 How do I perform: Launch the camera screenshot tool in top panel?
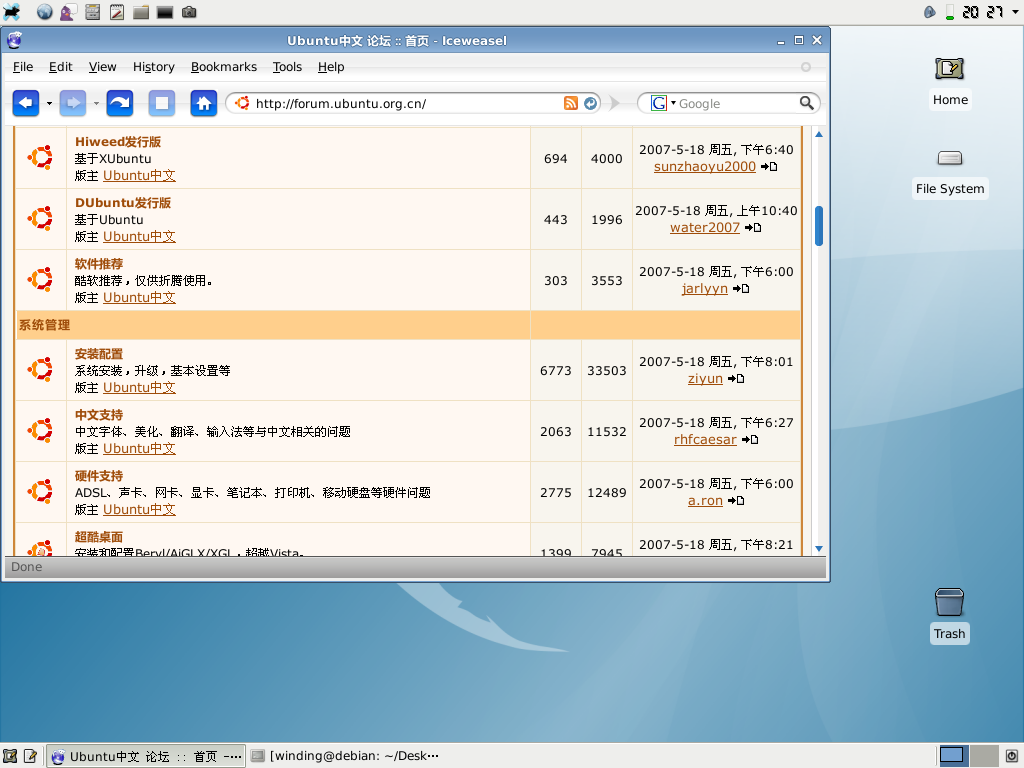tap(189, 12)
